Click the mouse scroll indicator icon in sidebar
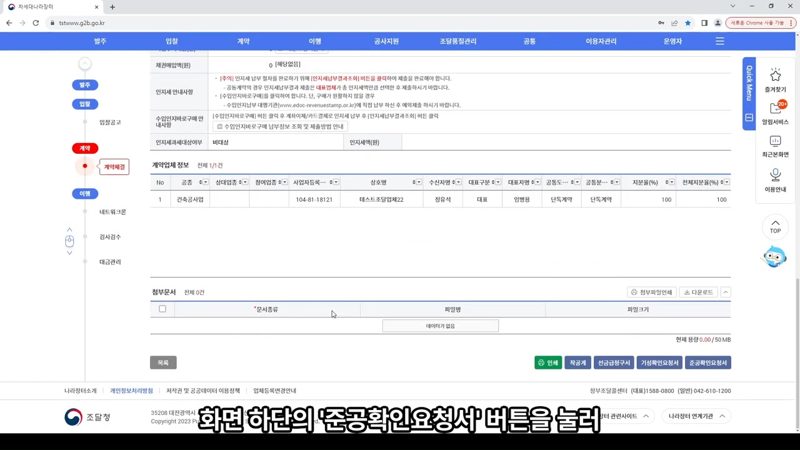The height and width of the screenshot is (450, 800). 69,241
